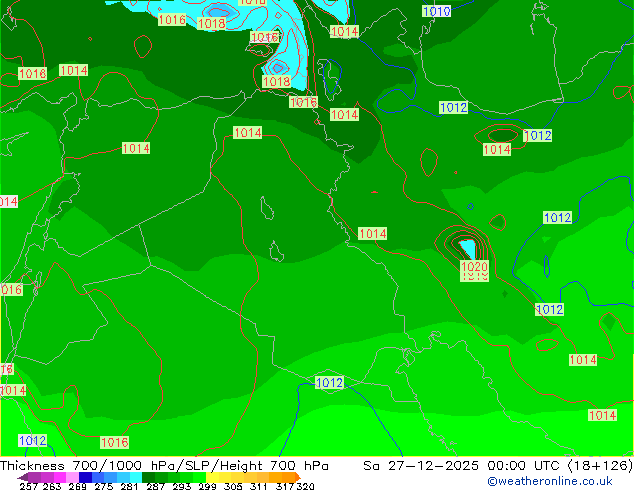Select the dark blue legend swatch
Screen dimensions: 634x490
coord(85,477)
